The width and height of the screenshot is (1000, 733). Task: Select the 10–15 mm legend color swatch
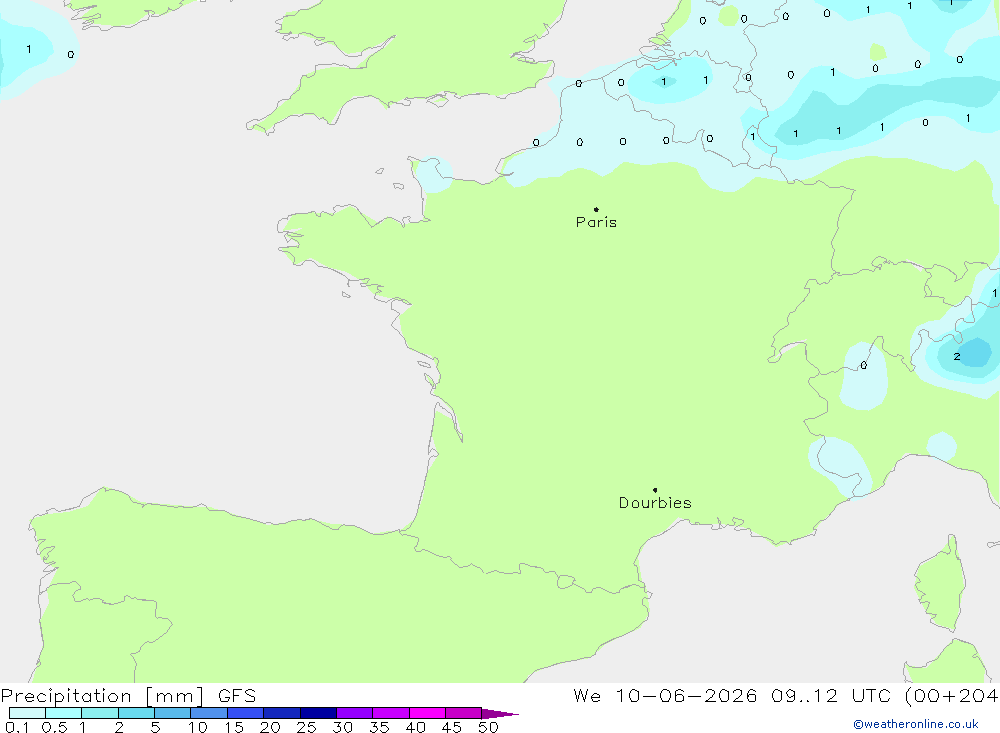click(x=209, y=713)
